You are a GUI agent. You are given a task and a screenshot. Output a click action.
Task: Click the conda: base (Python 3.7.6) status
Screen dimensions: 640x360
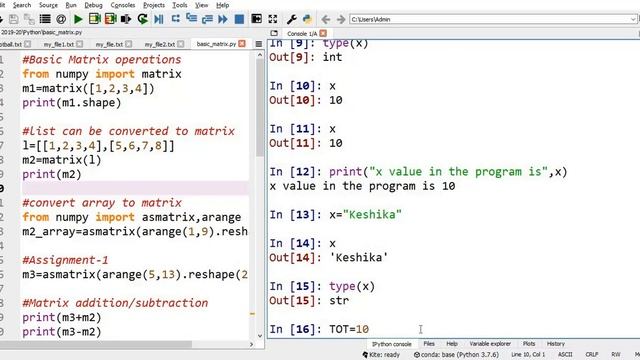456,355
